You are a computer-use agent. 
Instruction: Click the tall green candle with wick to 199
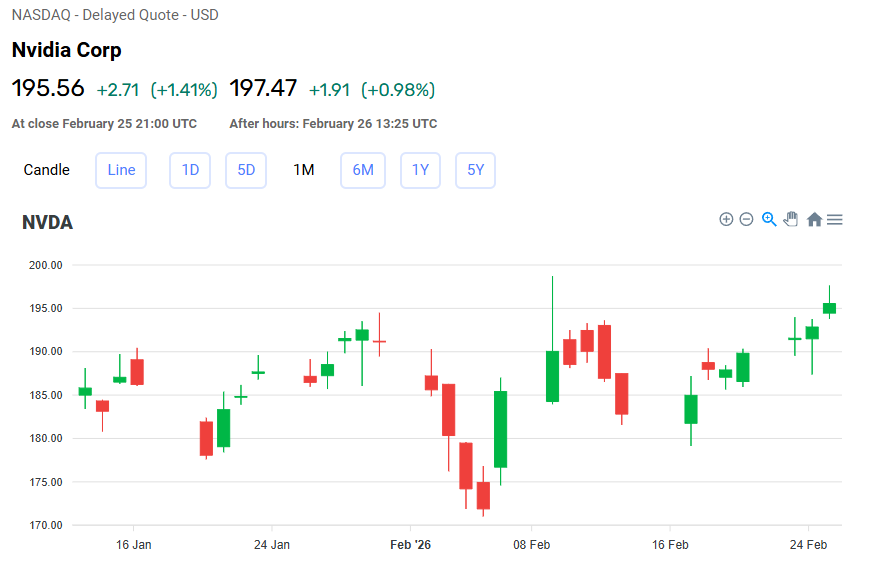tap(552, 376)
